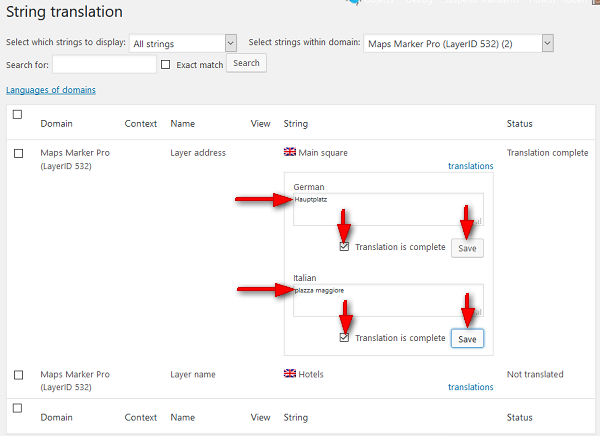
Task: Open the 'Languages of domains' link
Action: pos(51,90)
